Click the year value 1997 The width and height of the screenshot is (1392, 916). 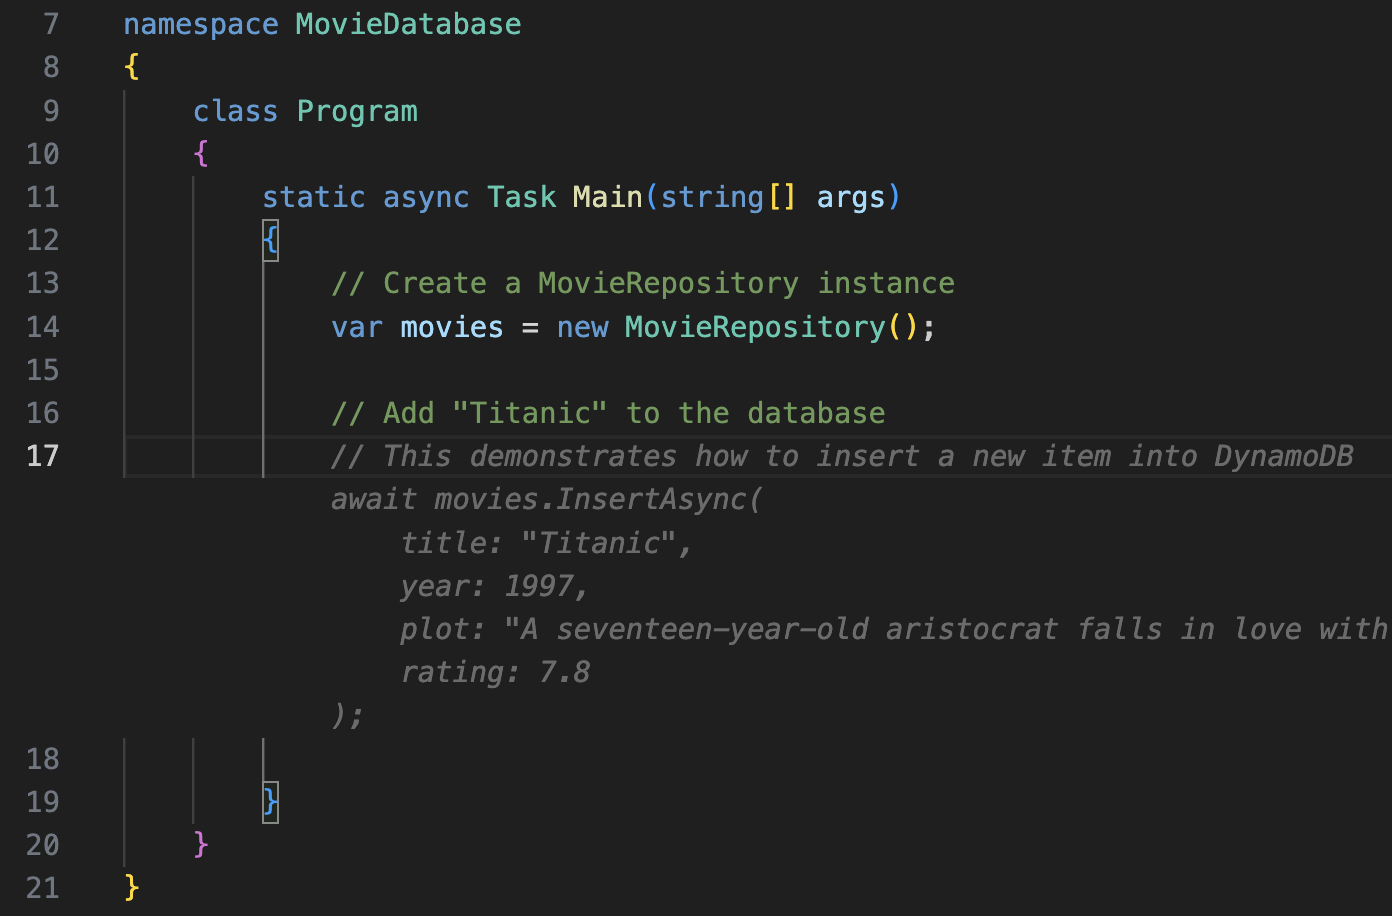pos(540,585)
